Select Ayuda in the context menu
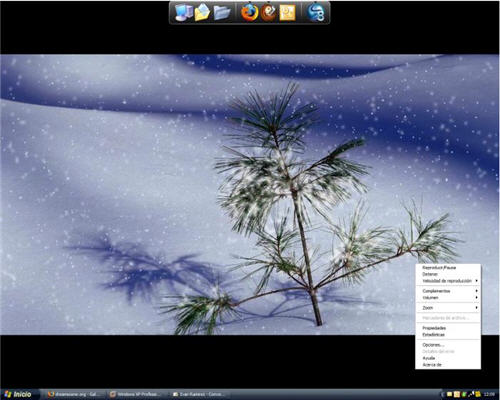 click(448, 358)
